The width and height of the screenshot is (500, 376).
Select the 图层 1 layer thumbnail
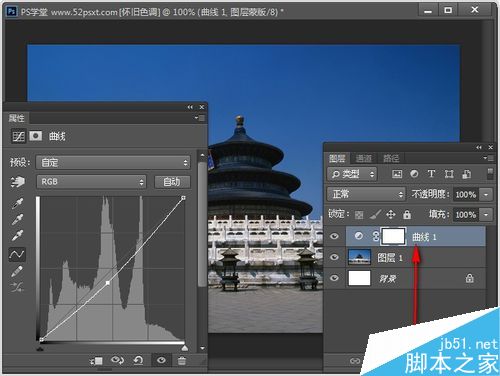click(359, 257)
